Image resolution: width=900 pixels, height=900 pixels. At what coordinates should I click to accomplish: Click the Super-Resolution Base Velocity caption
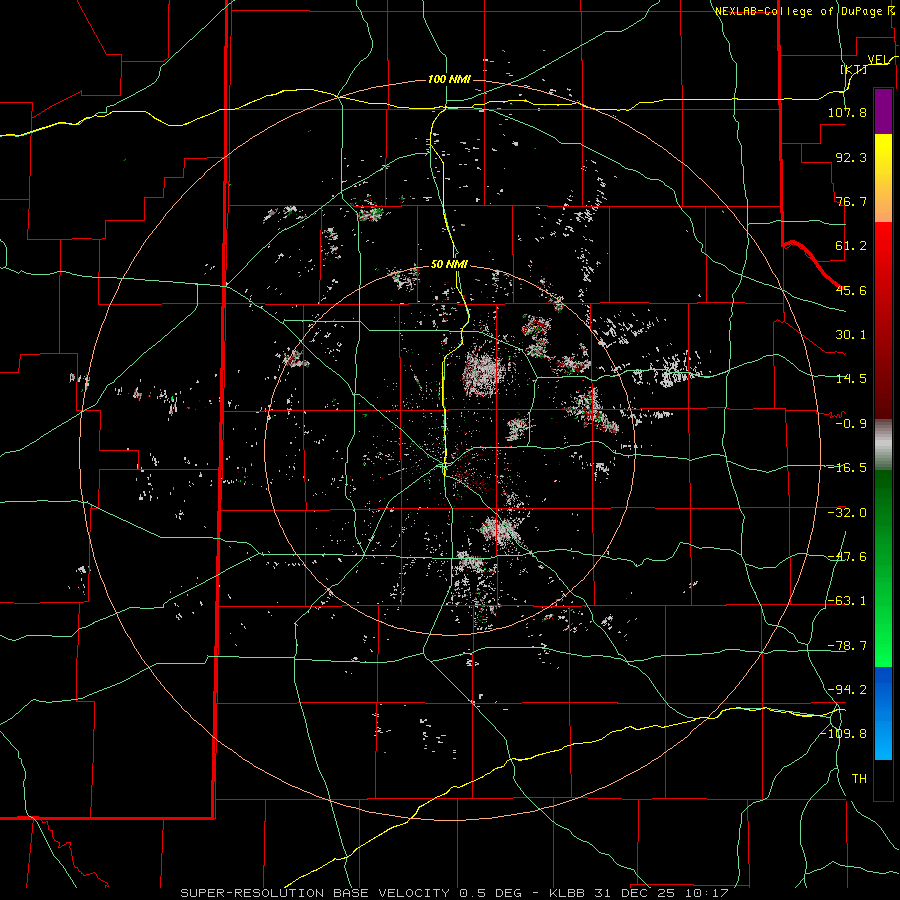[x=454, y=893]
